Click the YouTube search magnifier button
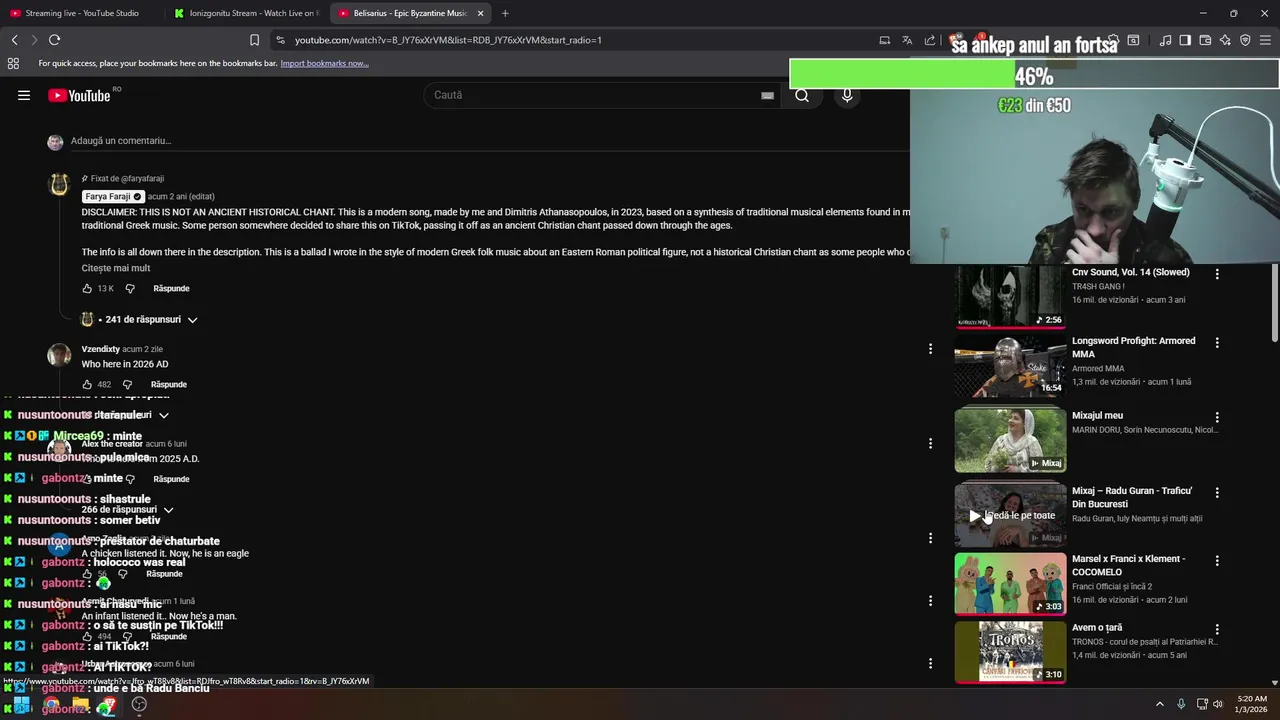The width and height of the screenshot is (1280, 720). [x=802, y=95]
